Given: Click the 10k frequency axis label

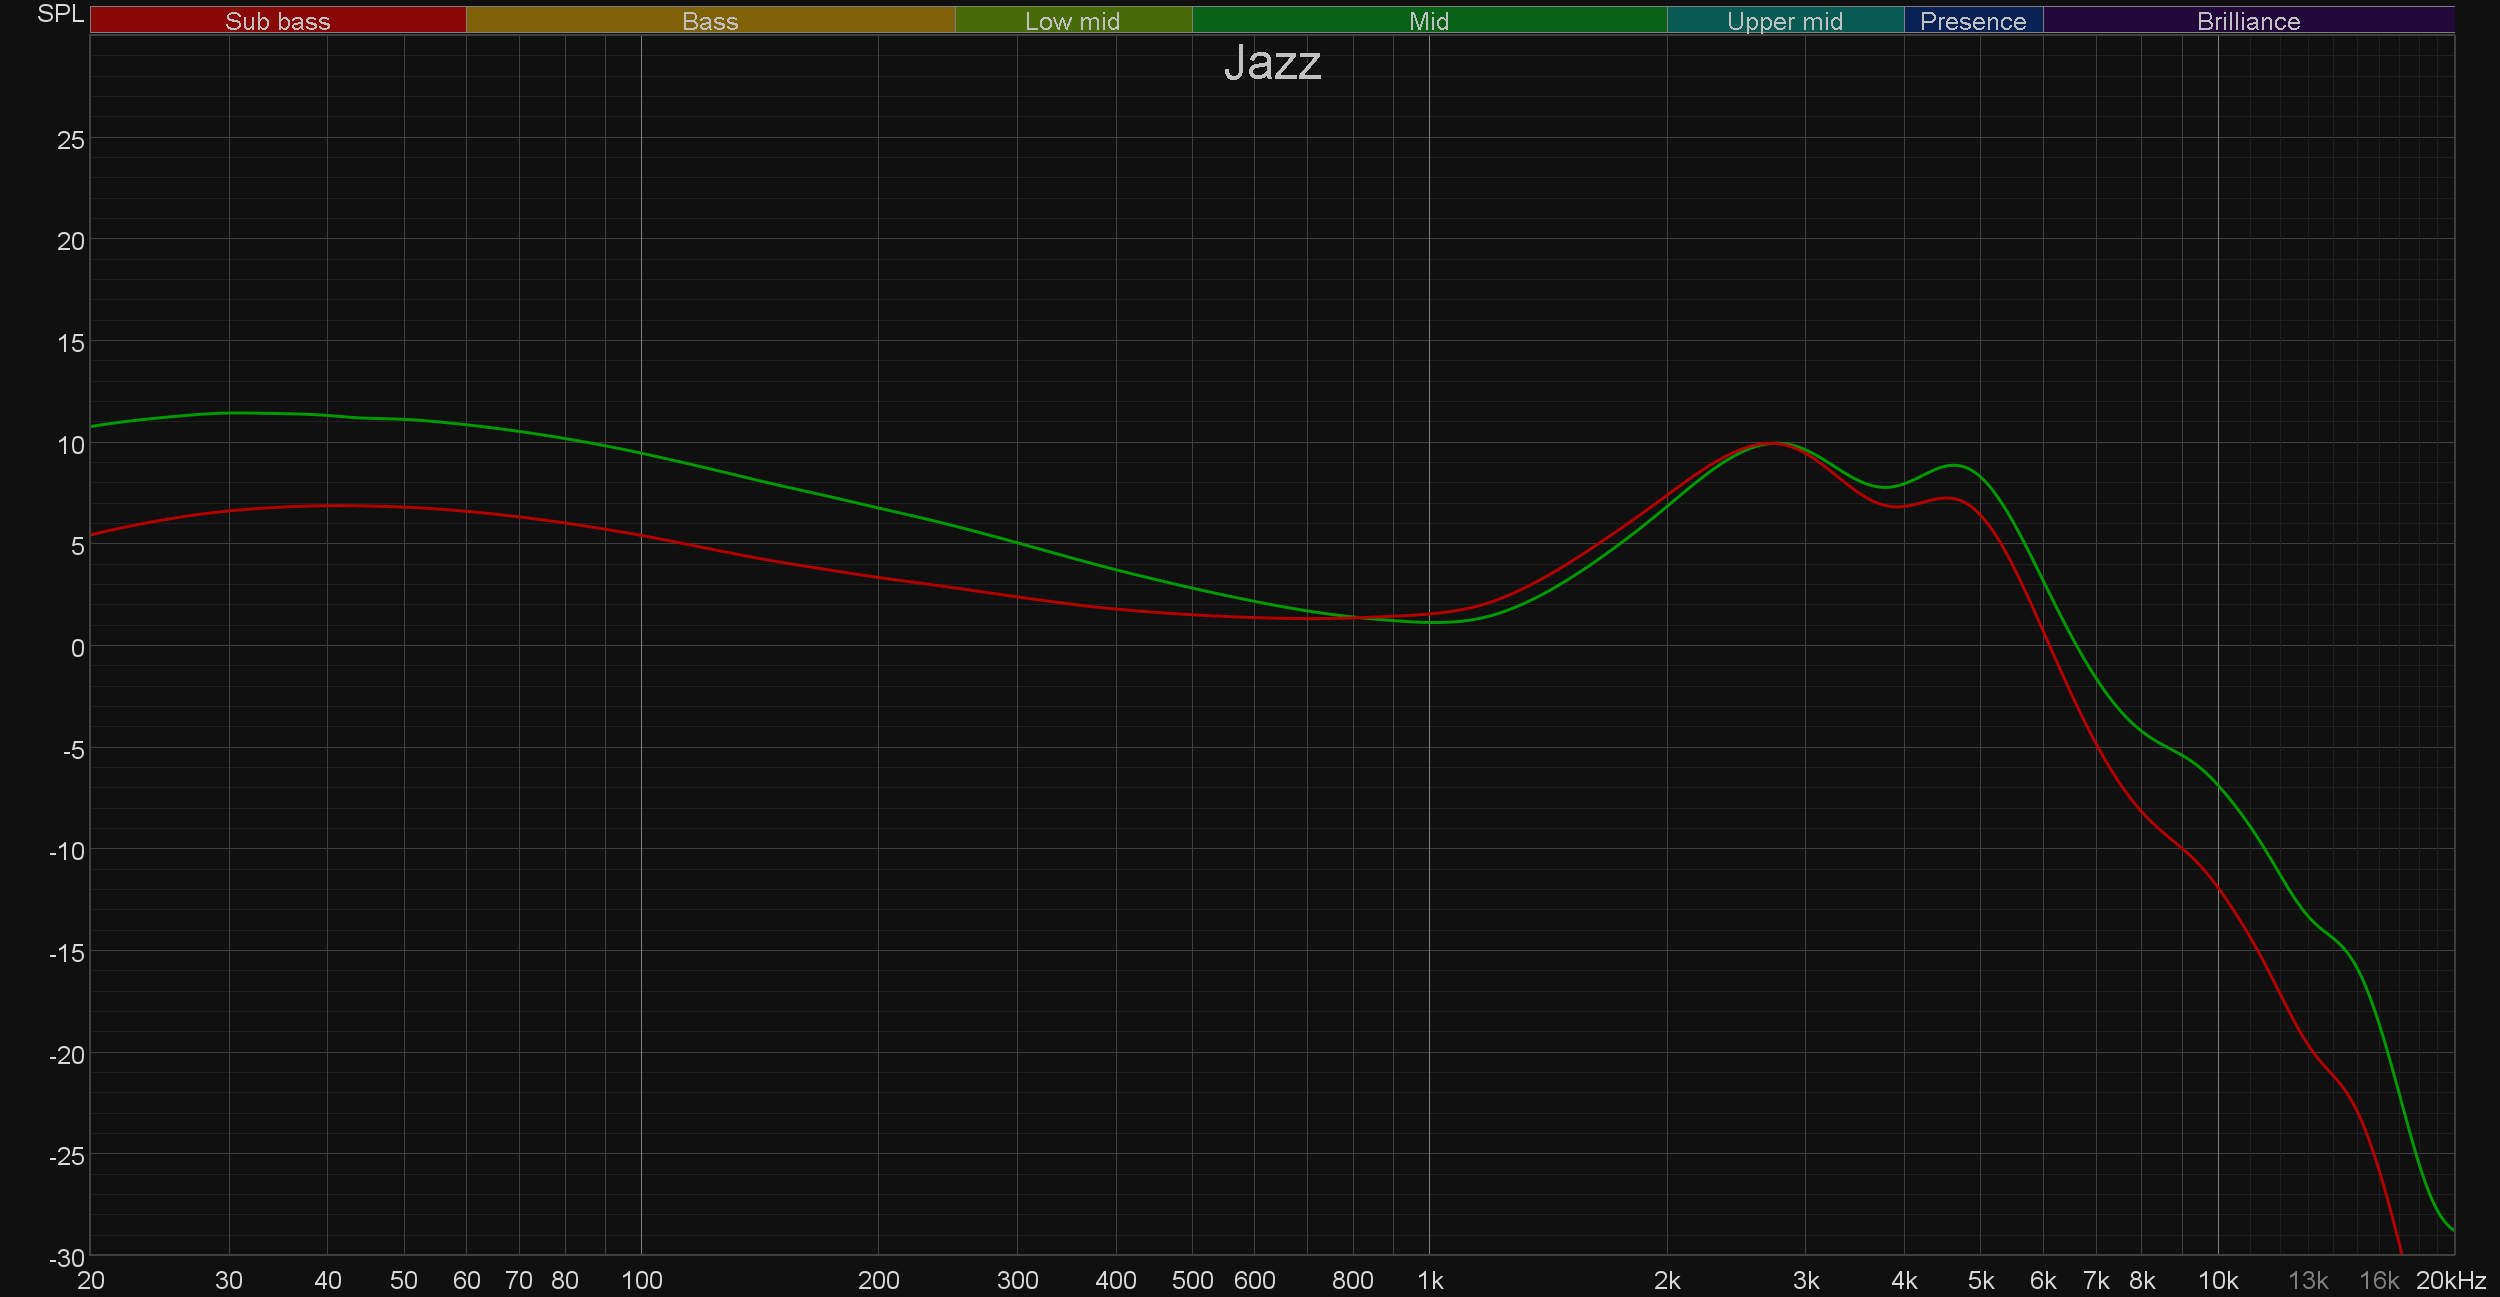Looking at the screenshot, I should click(x=2217, y=1281).
